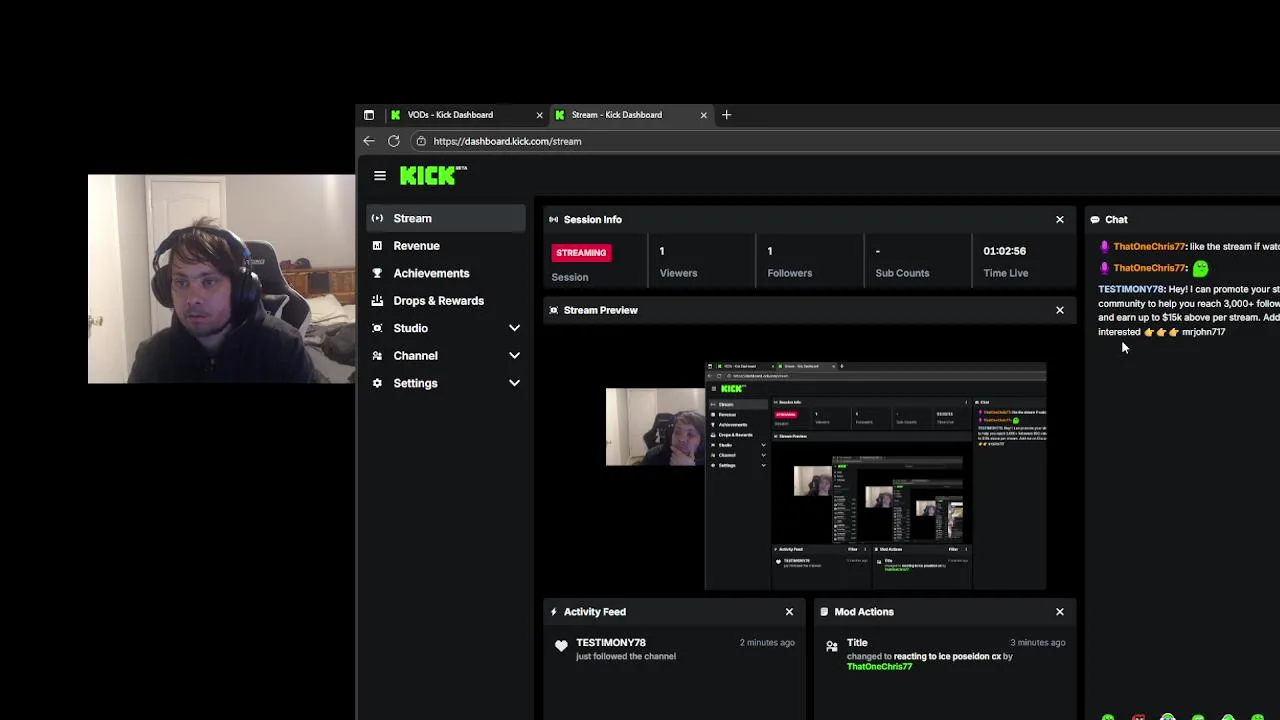Click TESTIMONY78 username in chat
1280x720 pixels.
tap(1131, 290)
